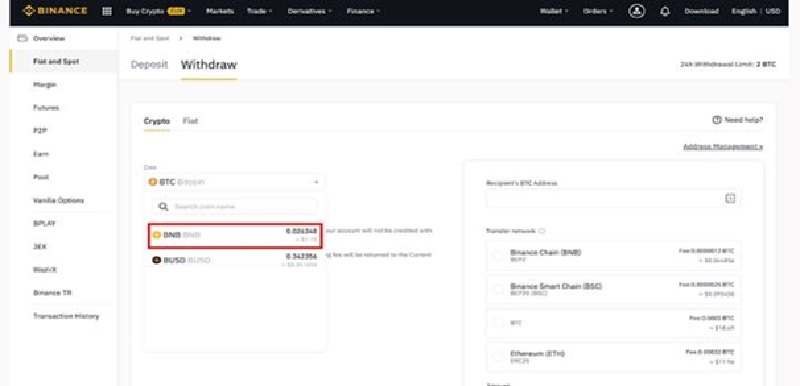Select Binance Smart Chain (BSC) network
Viewport: 800px width, 386px height.
coord(614,290)
